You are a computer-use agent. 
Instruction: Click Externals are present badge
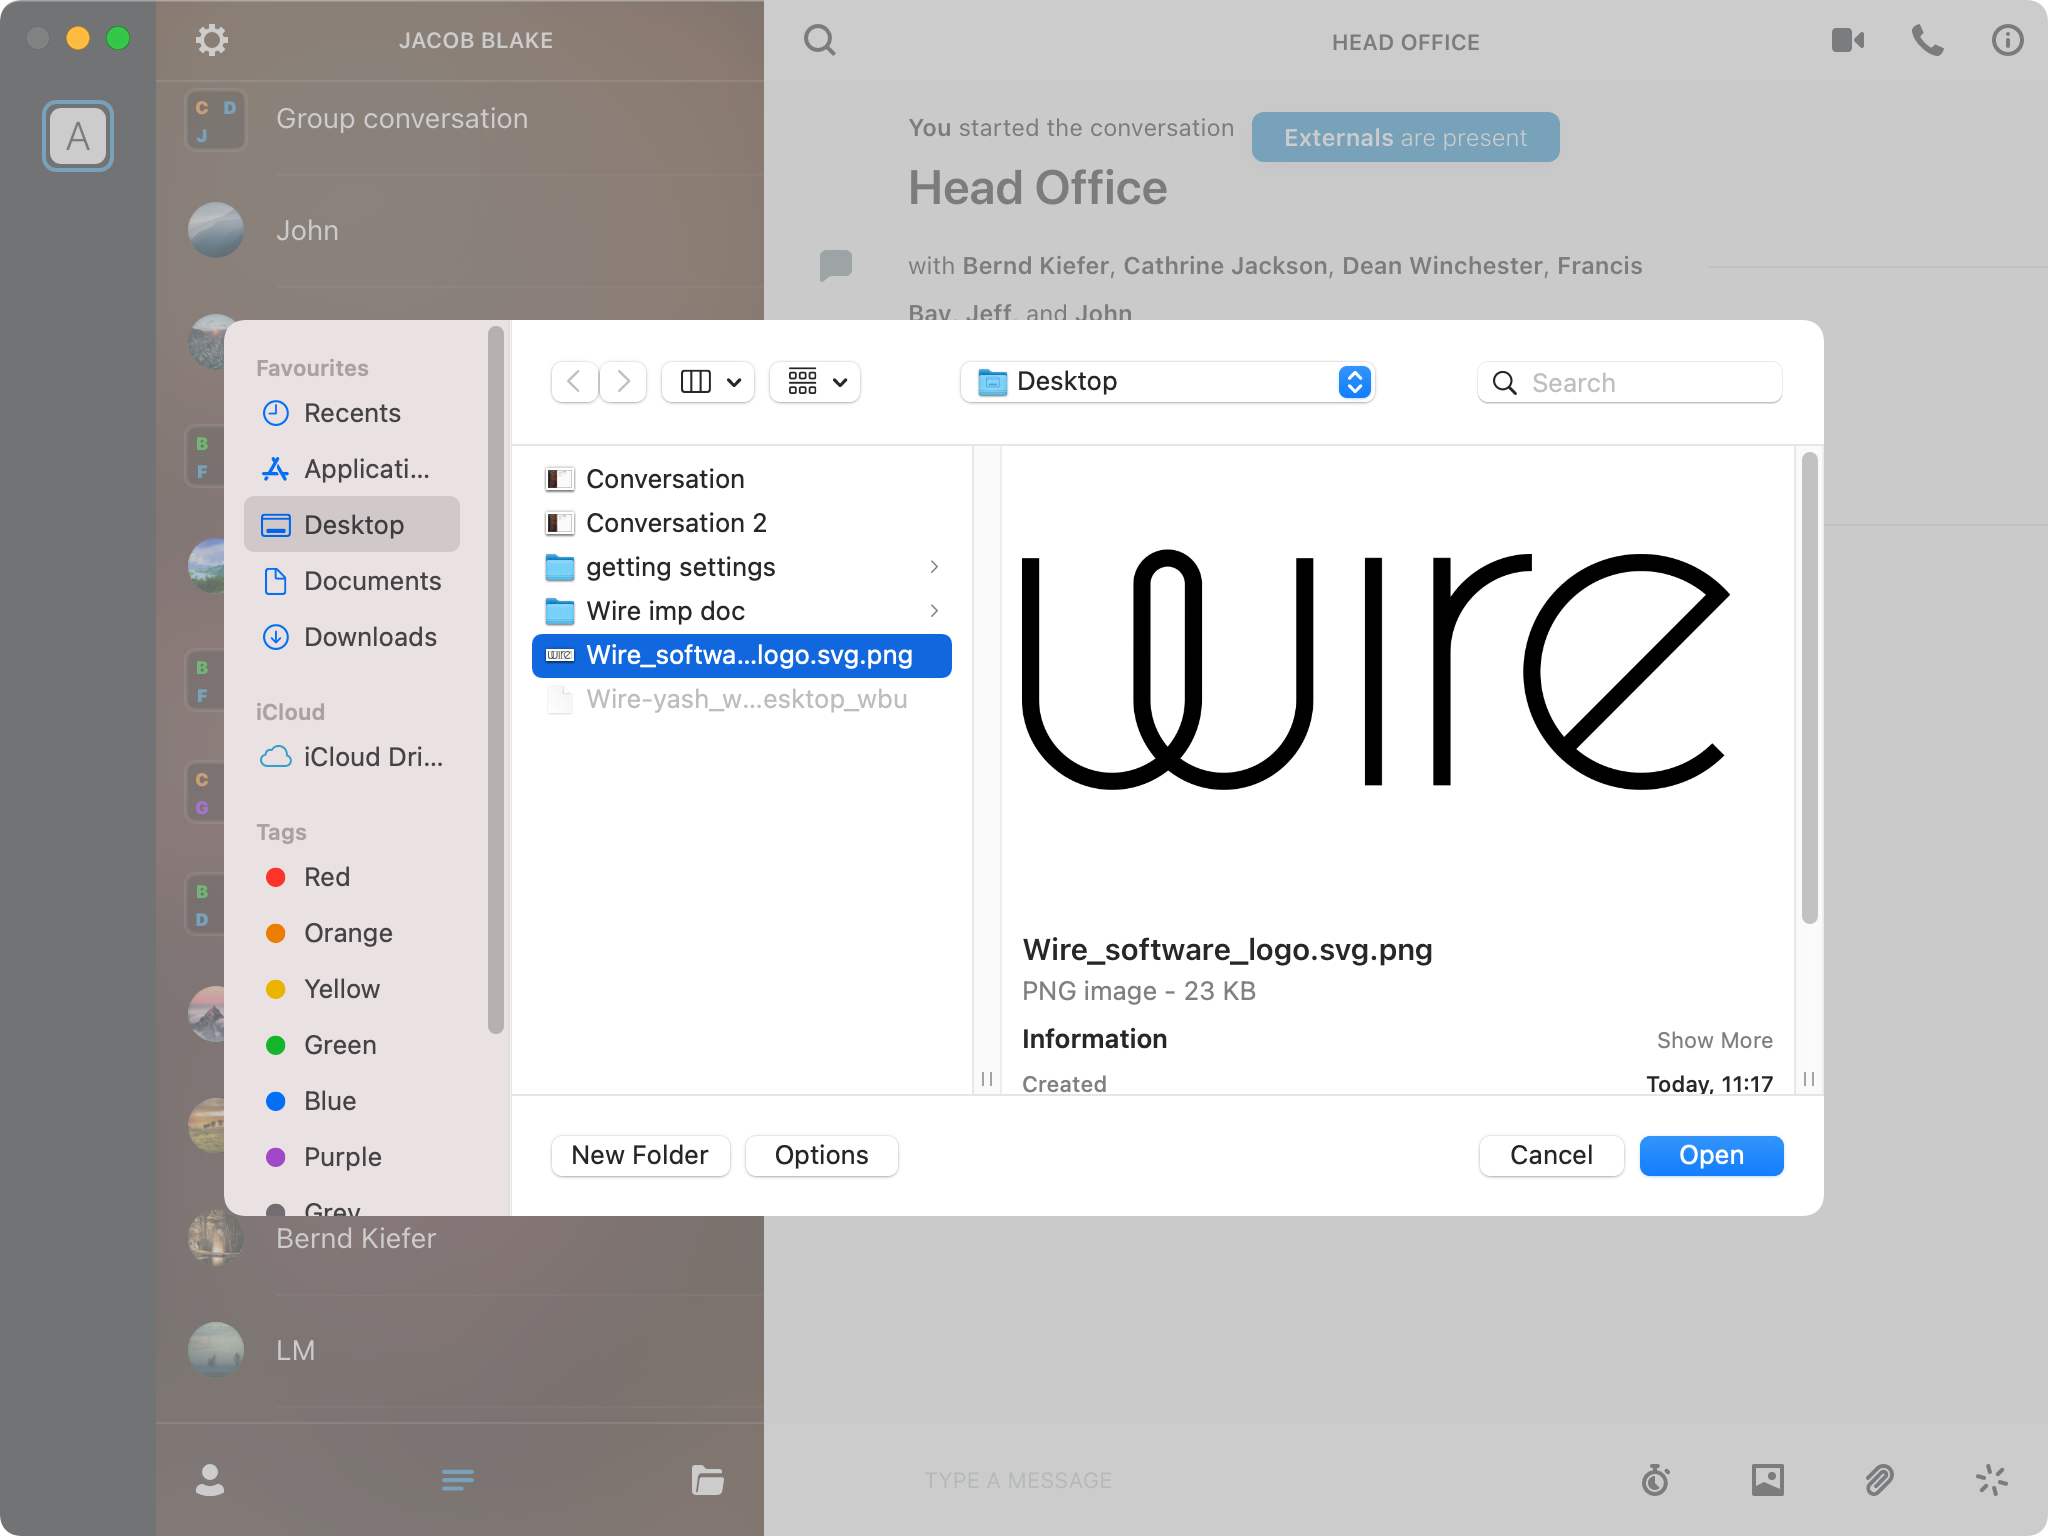tap(1405, 137)
